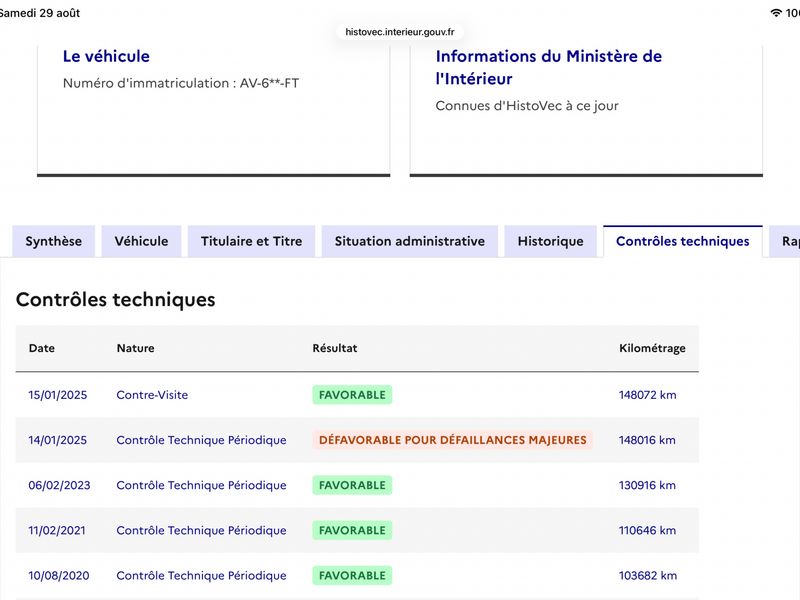
Task: Click the 103682 km mileage value
Action: [647, 576]
